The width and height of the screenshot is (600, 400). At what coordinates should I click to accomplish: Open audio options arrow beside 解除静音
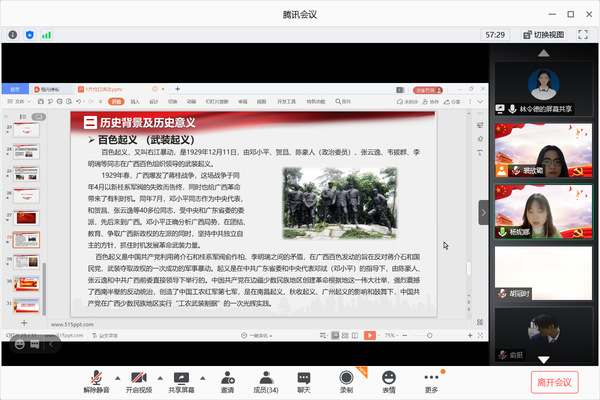pos(117,378)
